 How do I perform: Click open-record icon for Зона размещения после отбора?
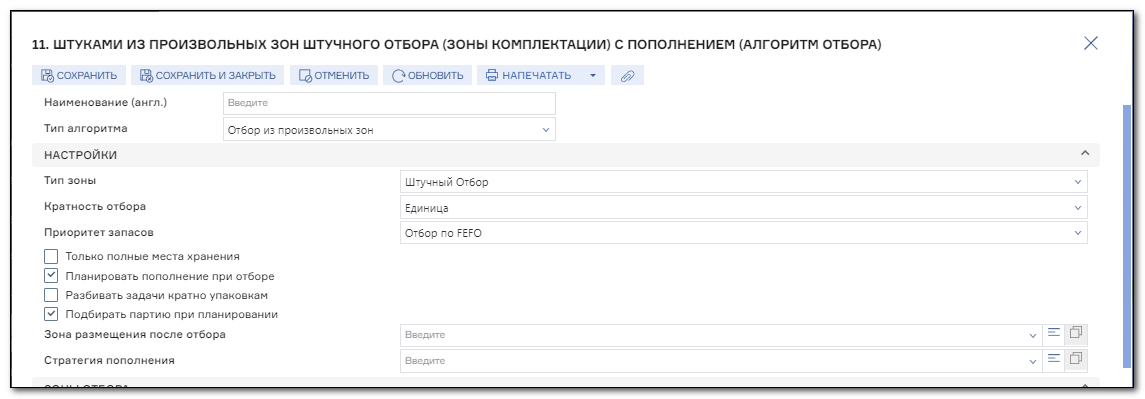(x=1076, y=333)
